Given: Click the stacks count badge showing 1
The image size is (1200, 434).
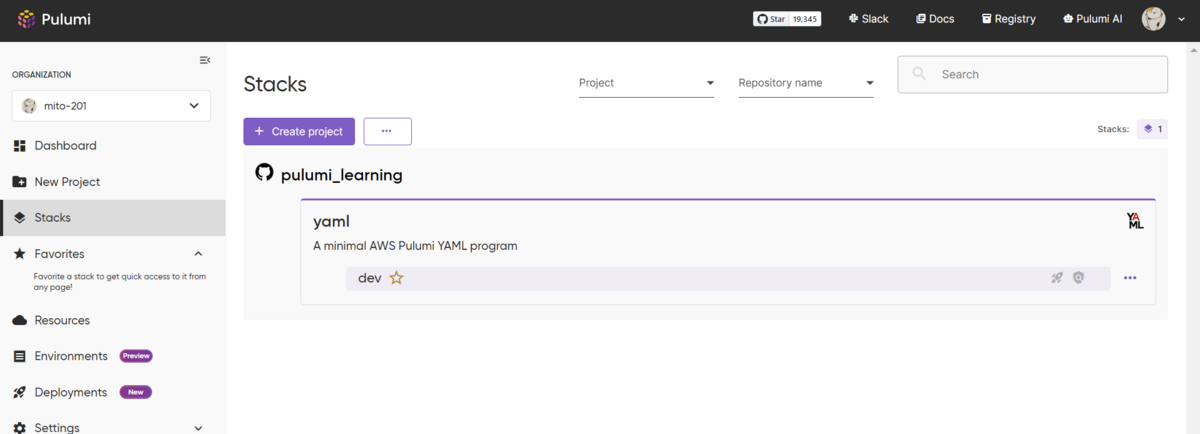Looking at the screenshot, I should coord(1153,129).
